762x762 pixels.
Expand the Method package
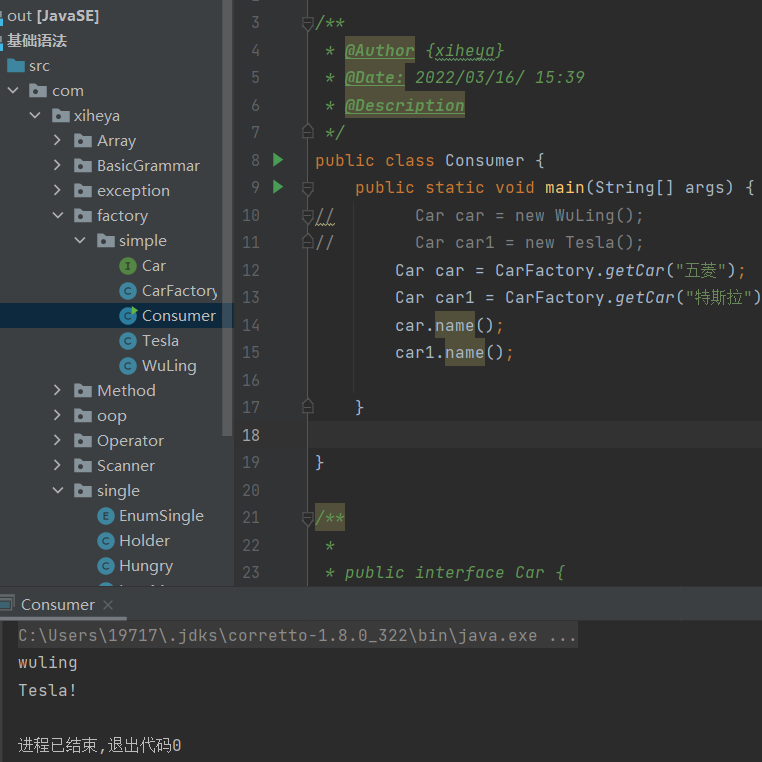coord(57,390)
